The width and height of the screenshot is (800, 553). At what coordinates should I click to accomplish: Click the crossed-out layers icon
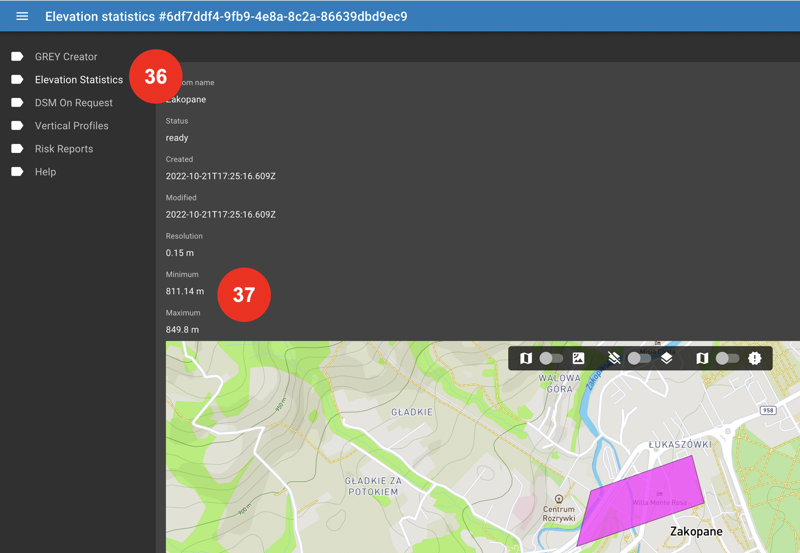[614, 358]
